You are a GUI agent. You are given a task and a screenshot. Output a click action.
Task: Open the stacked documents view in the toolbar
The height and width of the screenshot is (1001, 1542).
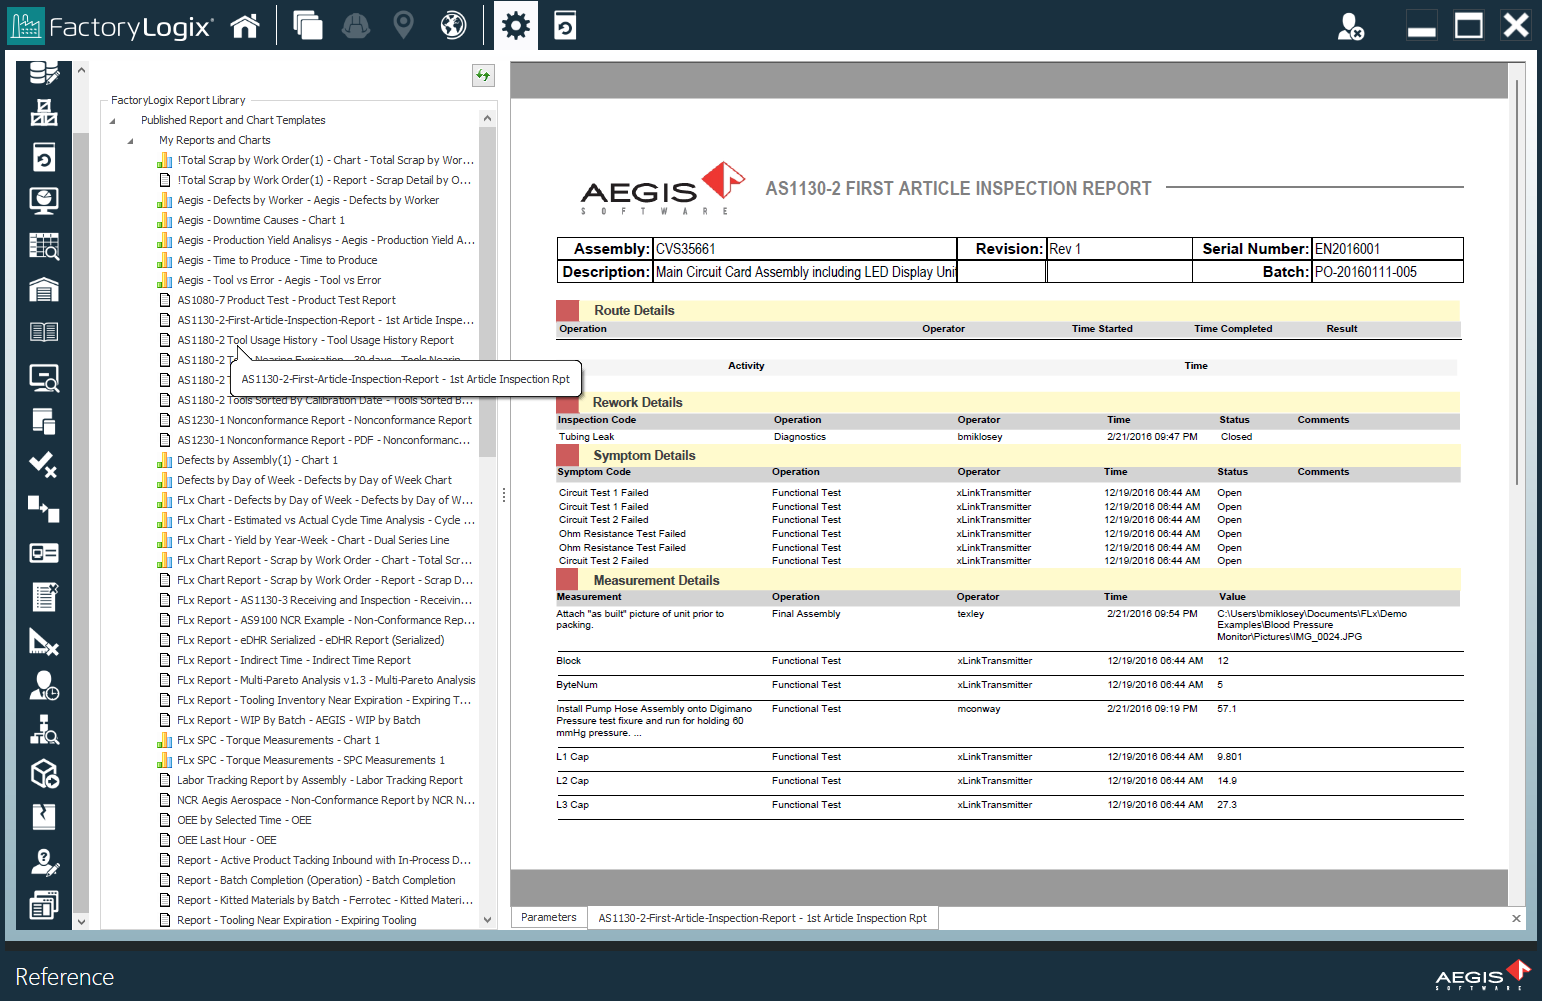click(x=307, y=25)
